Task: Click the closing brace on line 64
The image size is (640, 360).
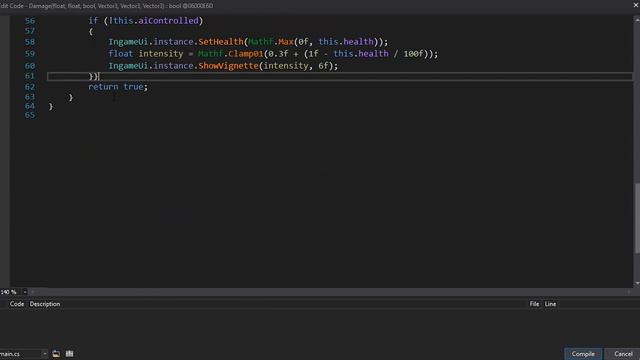Action: [x=51, y=107]
